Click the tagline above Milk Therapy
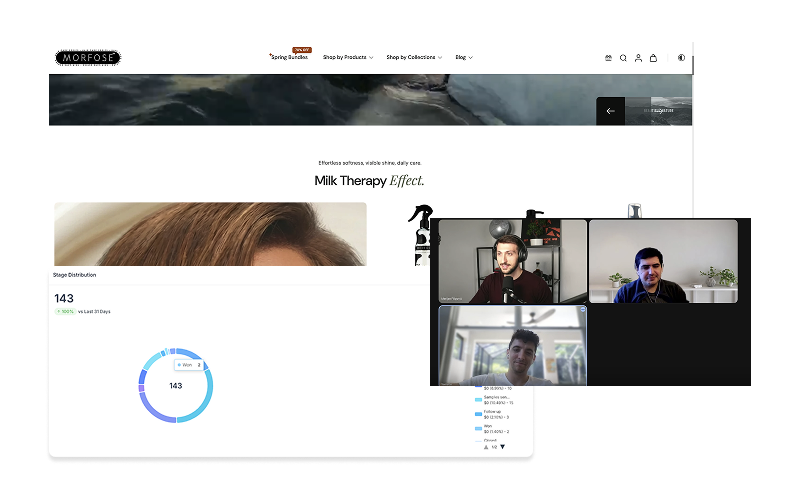 coord(370,163)
